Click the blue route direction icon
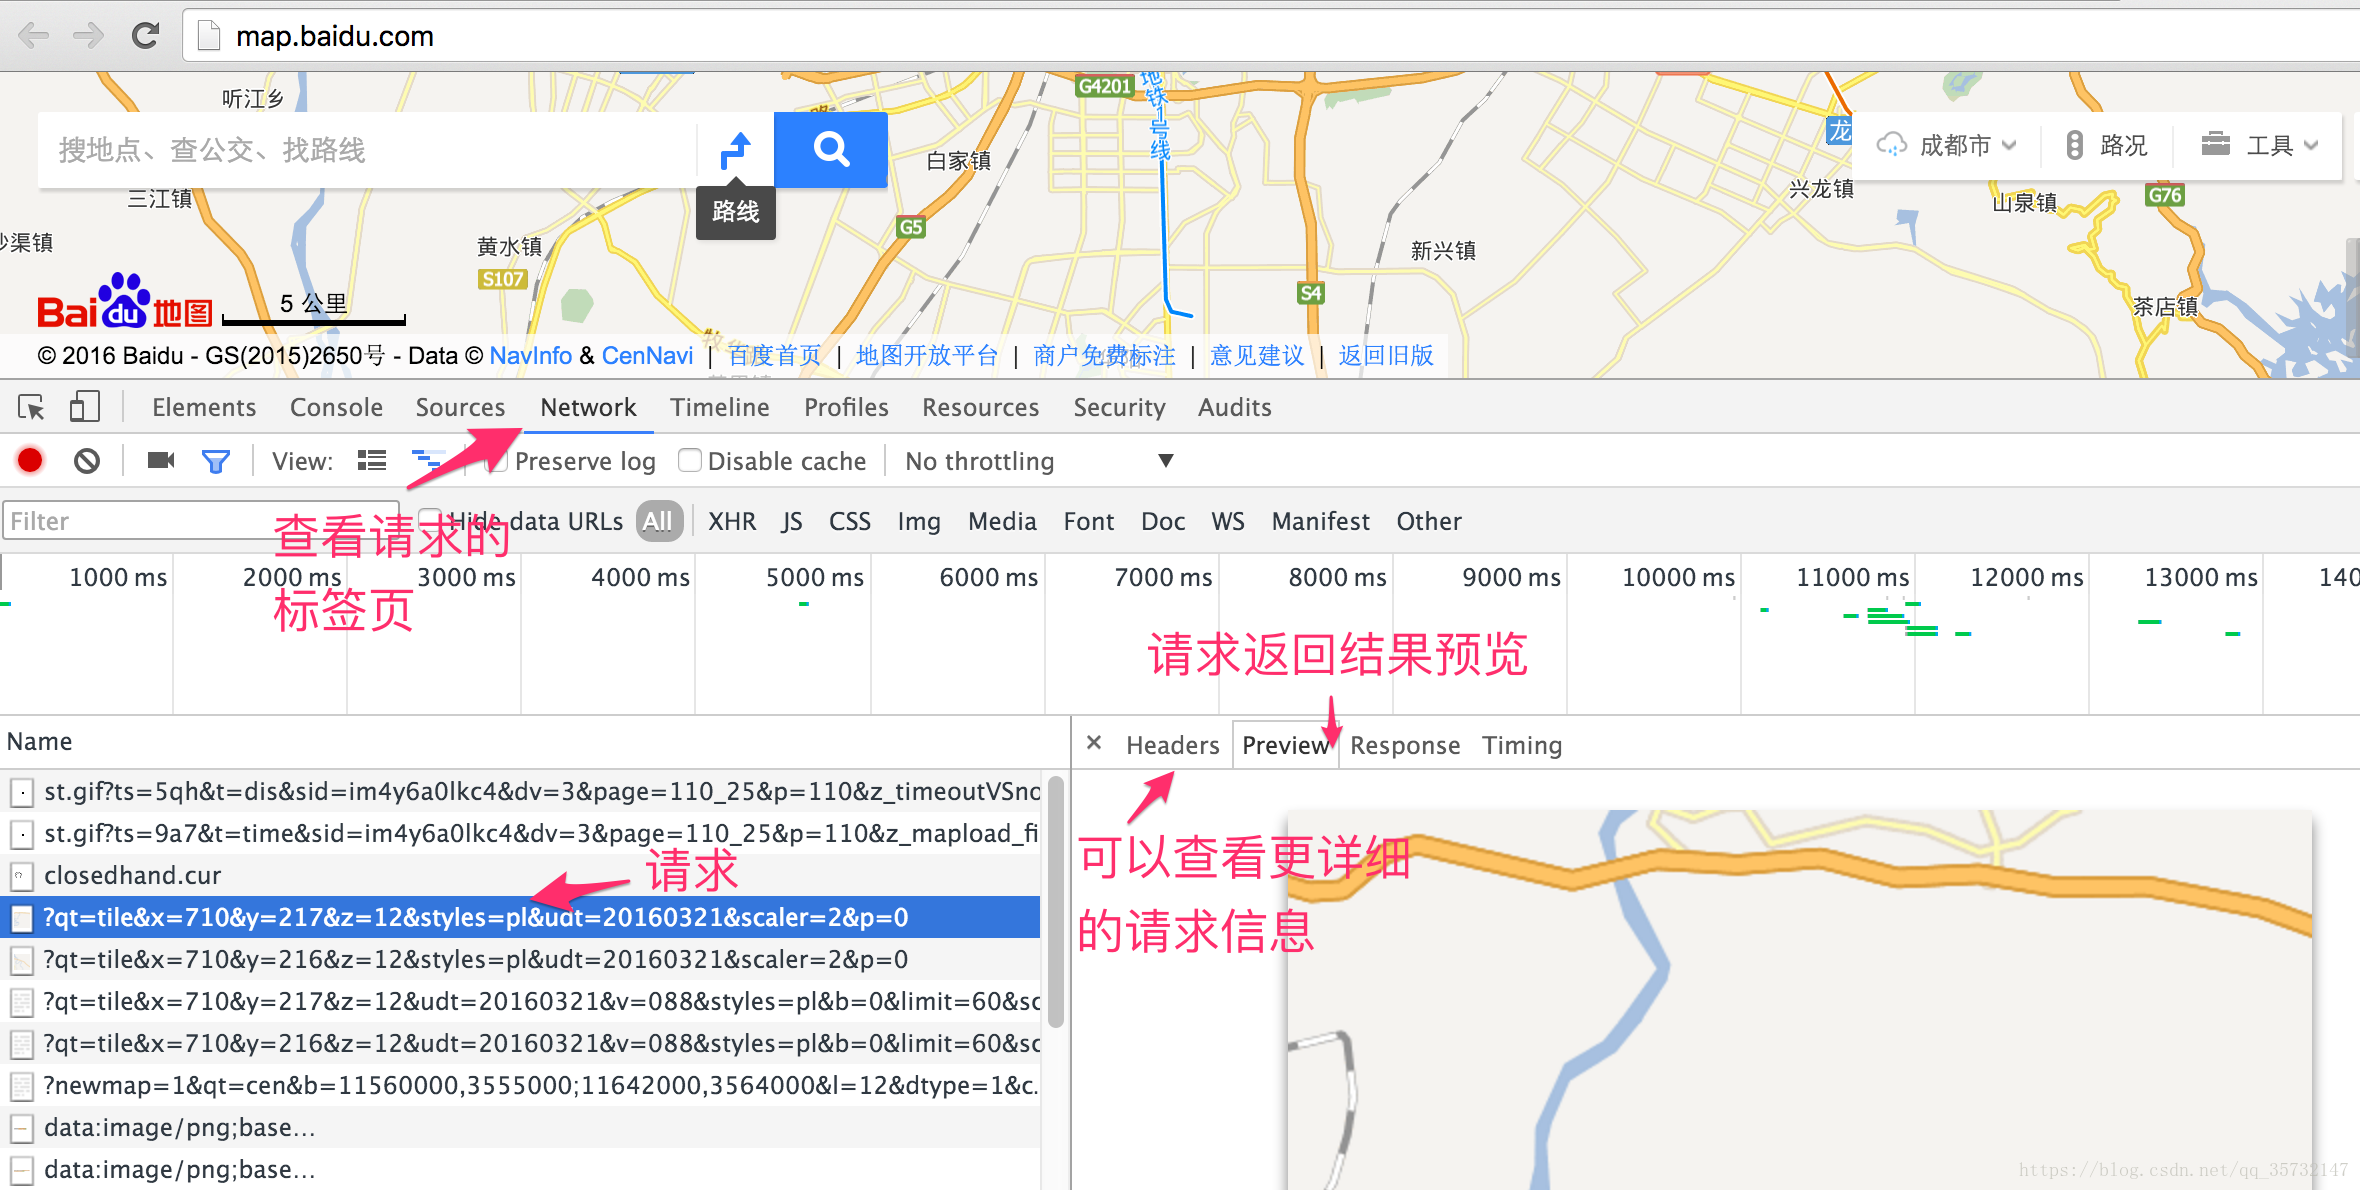 [x=735, y=150]
